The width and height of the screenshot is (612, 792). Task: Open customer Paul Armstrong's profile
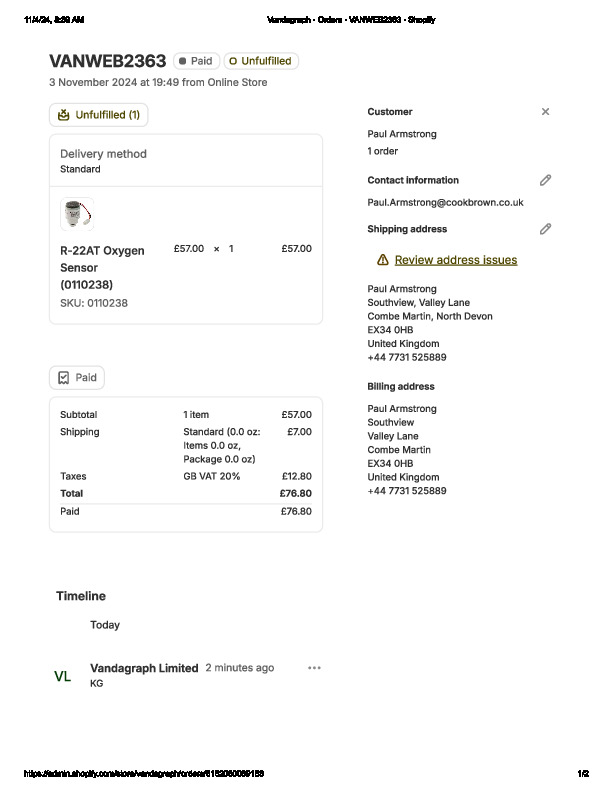point(402,134)
